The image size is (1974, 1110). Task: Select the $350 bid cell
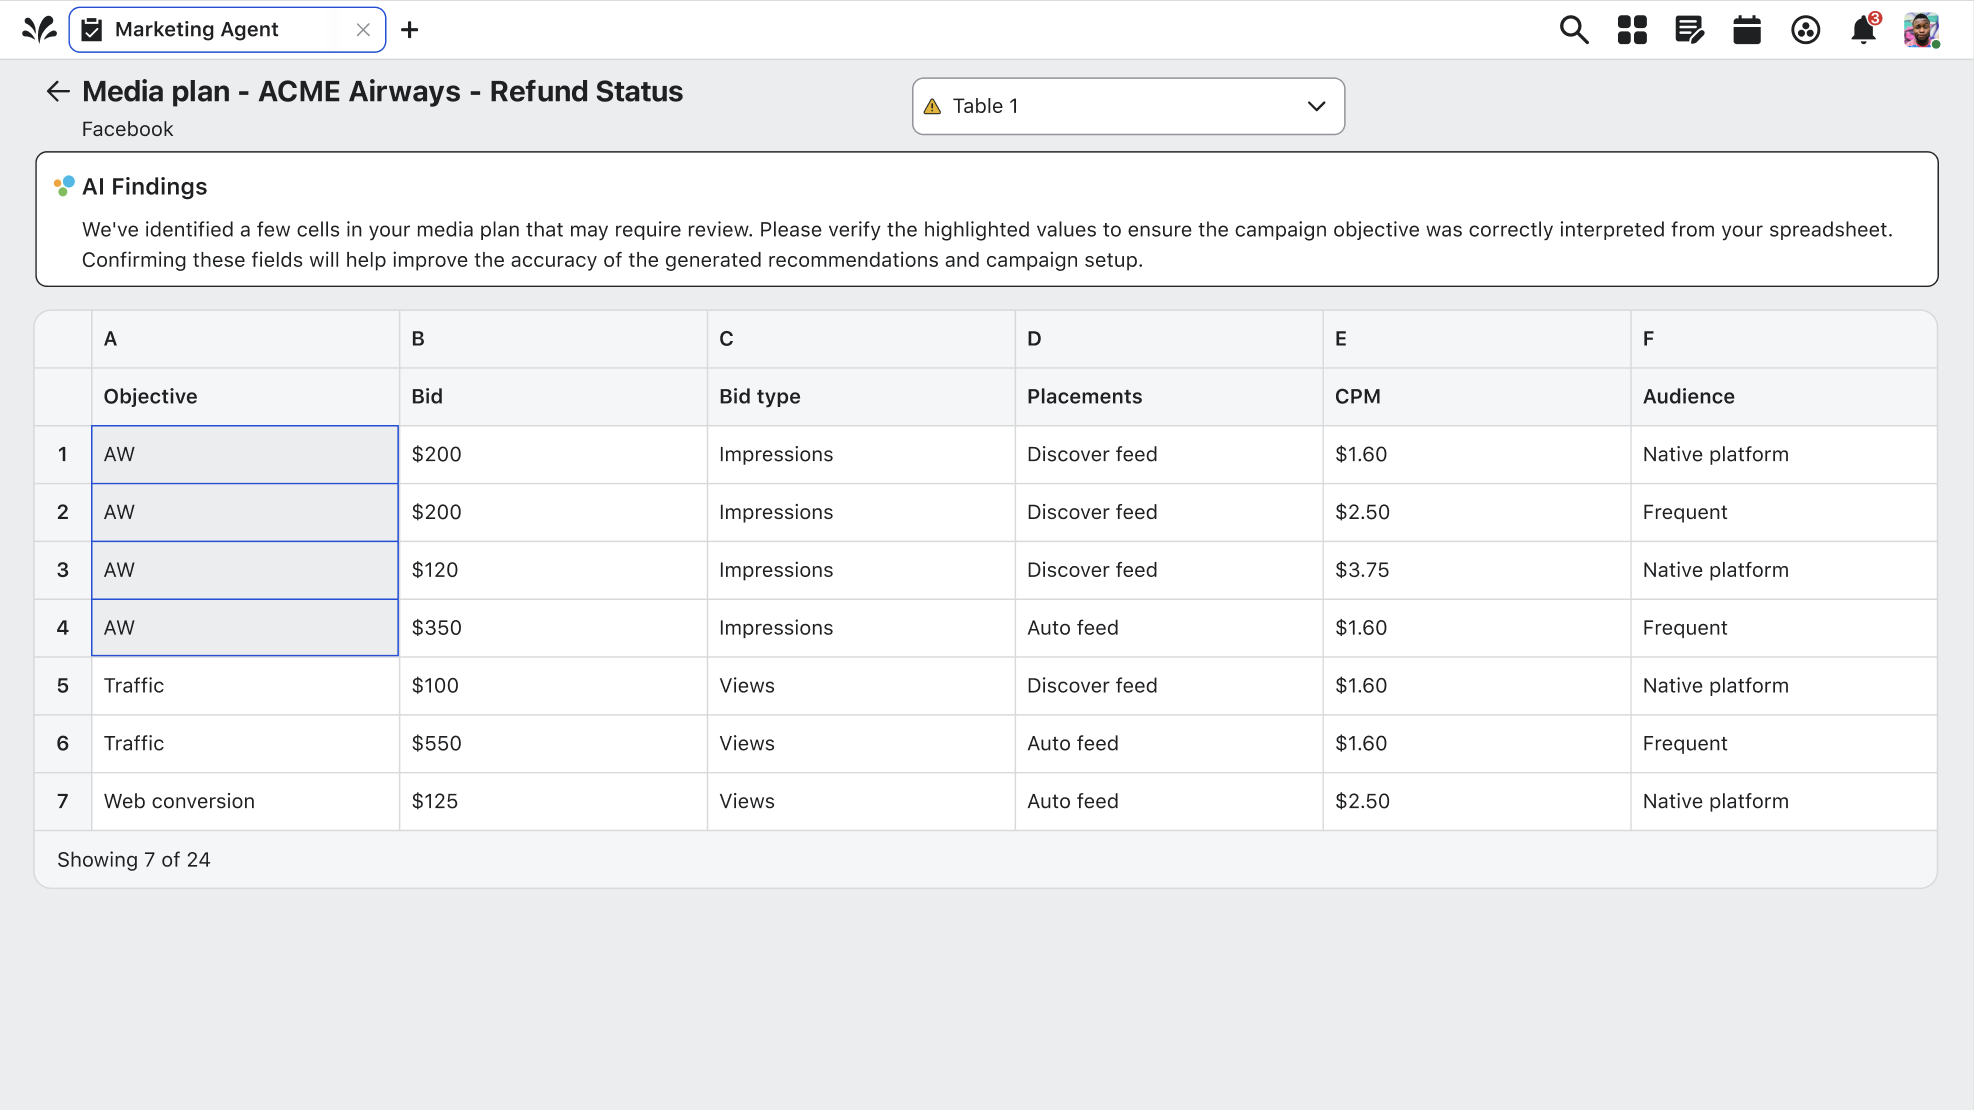[x=553, y=628]
